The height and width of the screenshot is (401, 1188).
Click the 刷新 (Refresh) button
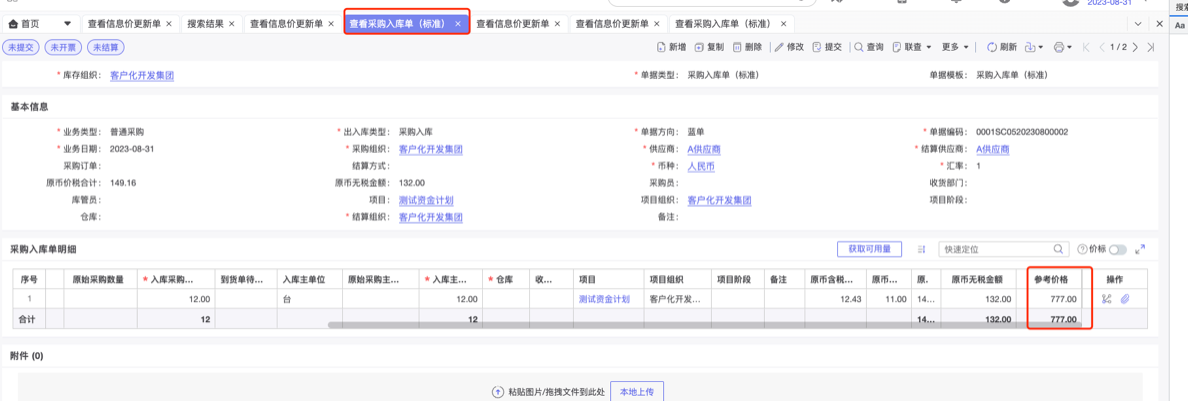[1001, 47]
